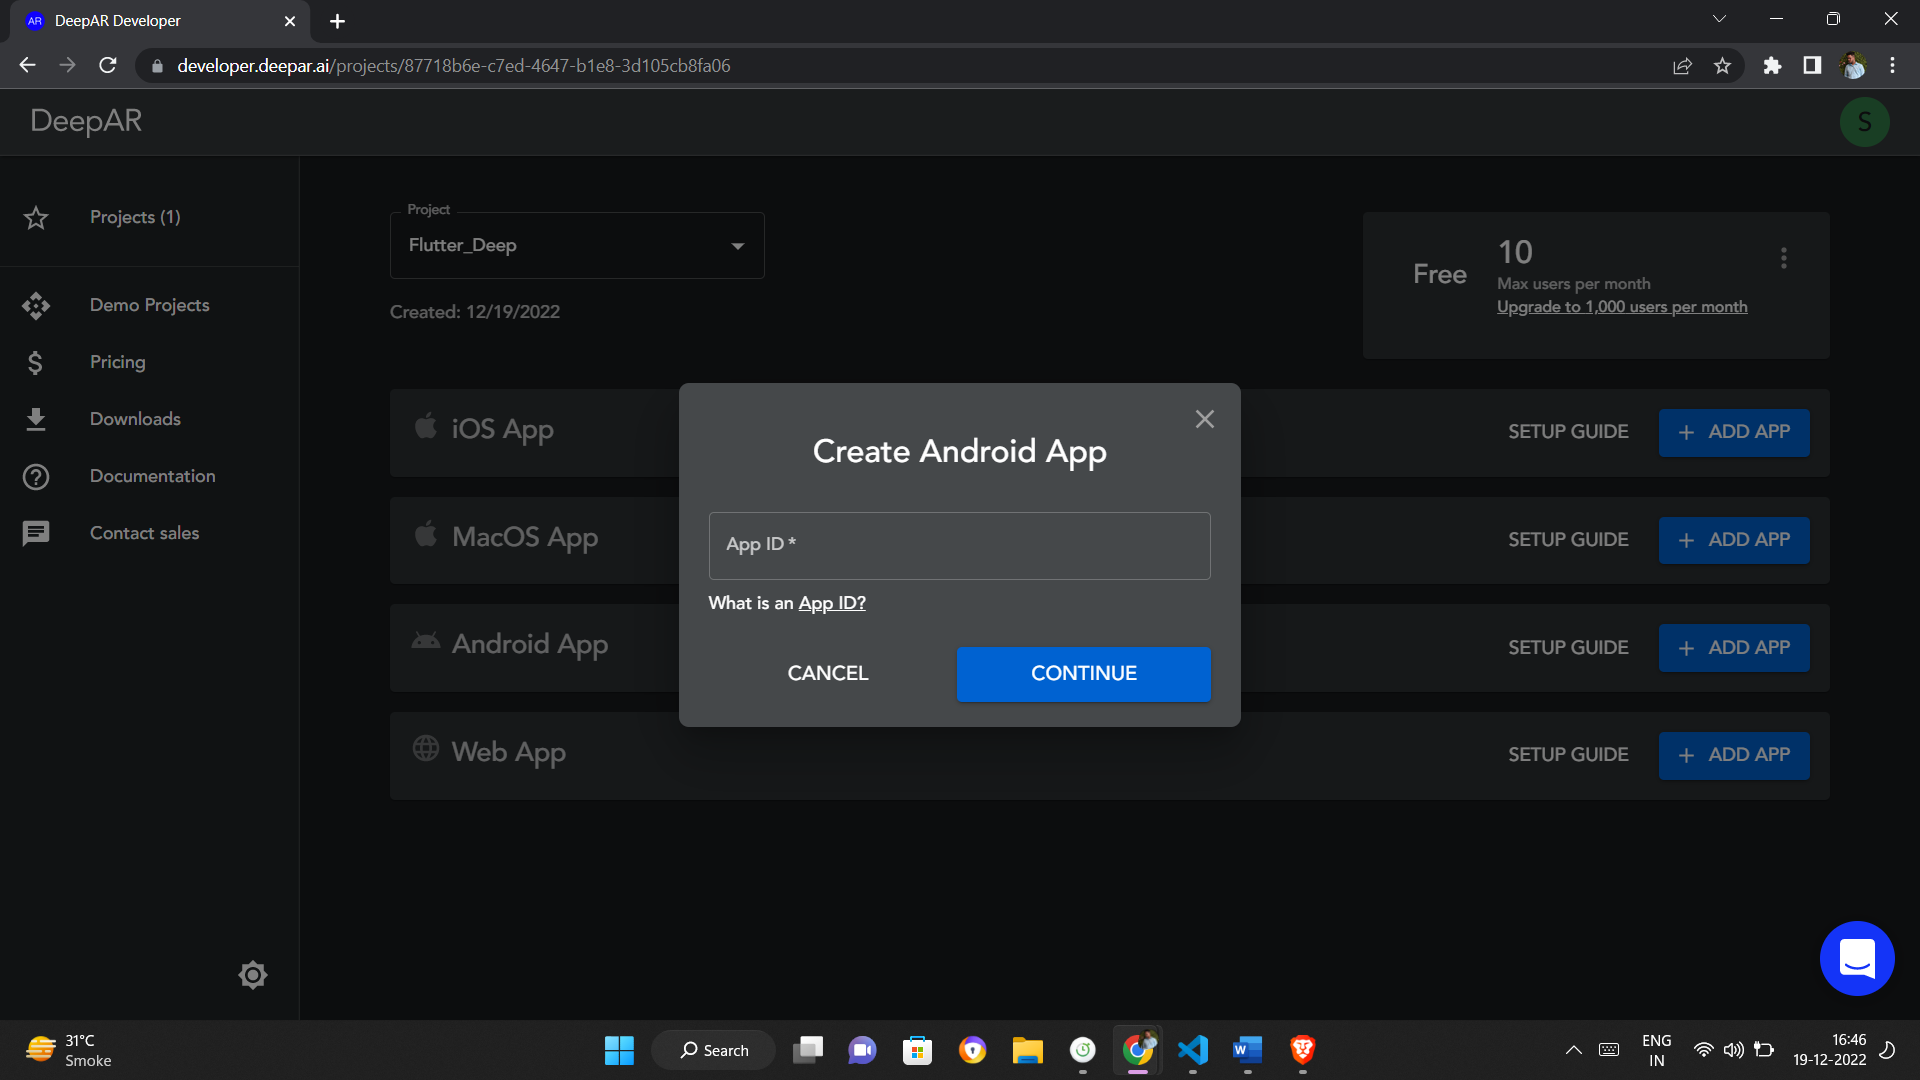
Task: Open Contact sales from sidebar
Action: click(144, 533)
